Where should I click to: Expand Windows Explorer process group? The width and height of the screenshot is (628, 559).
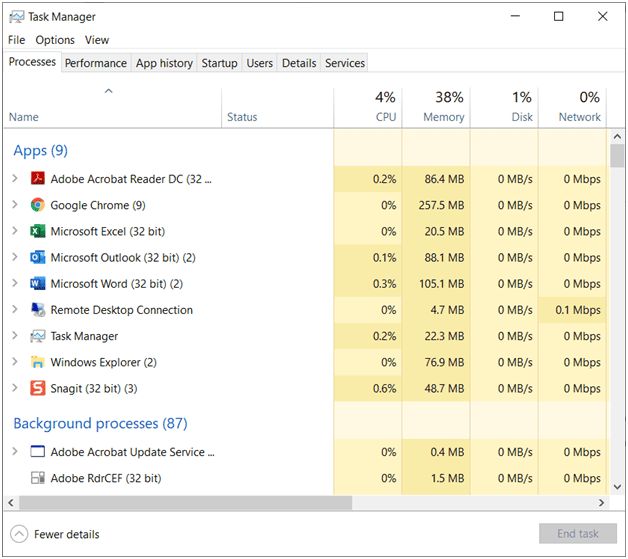15,362
